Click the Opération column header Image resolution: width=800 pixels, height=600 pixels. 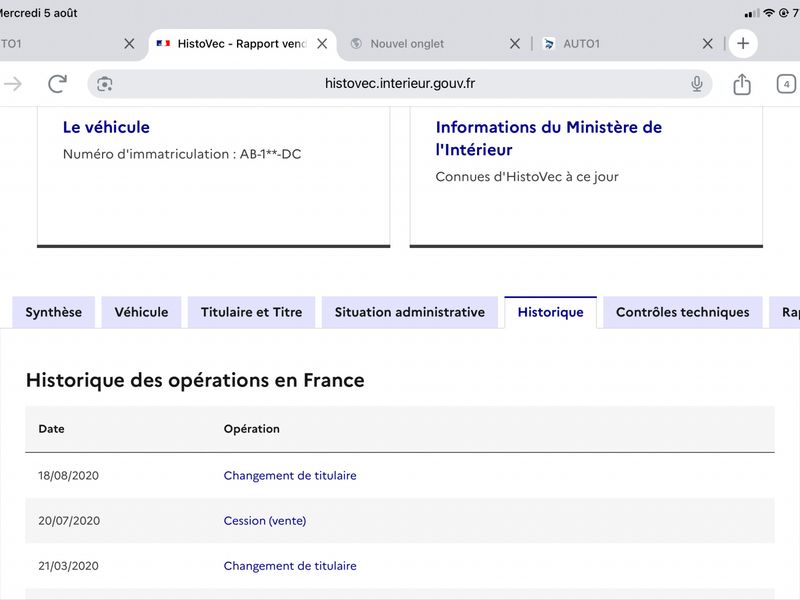(252, 429)
